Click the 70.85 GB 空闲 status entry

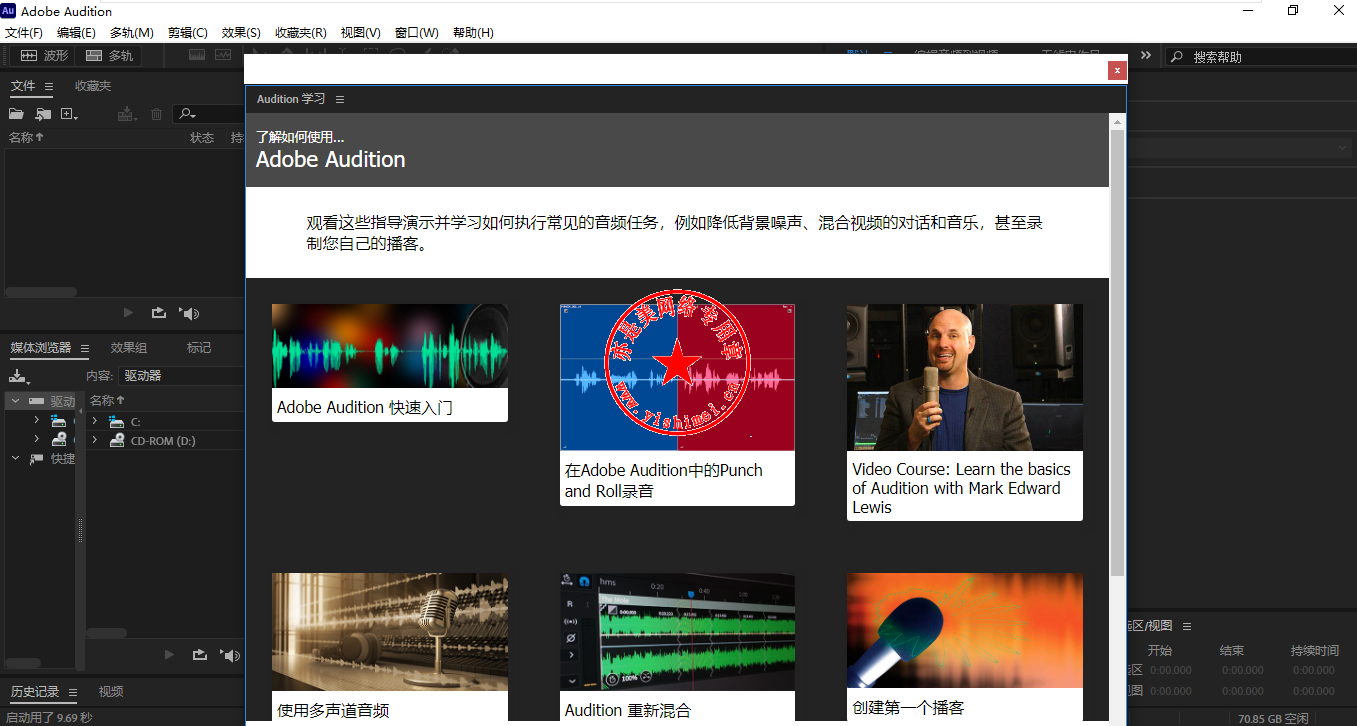pos(1272,718)
